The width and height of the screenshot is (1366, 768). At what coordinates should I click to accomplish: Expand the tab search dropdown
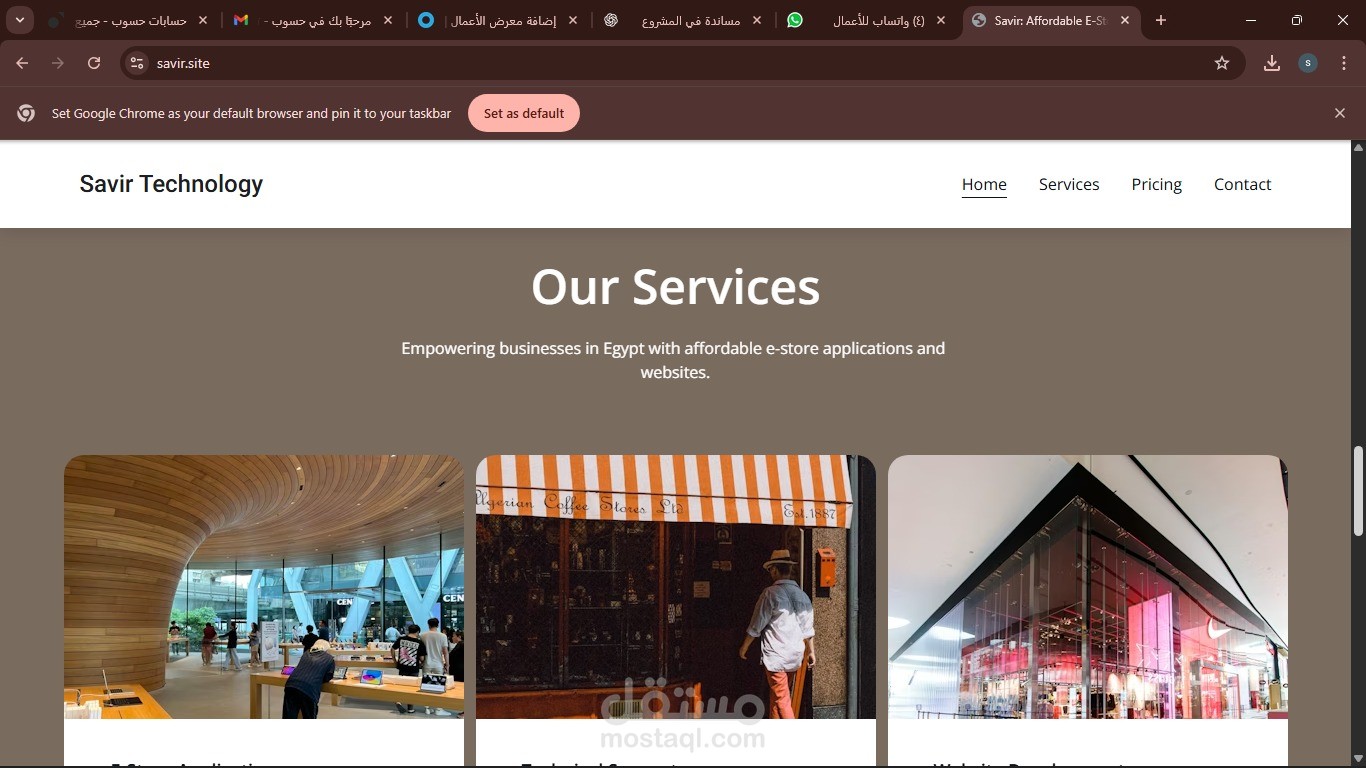(20, 20)
